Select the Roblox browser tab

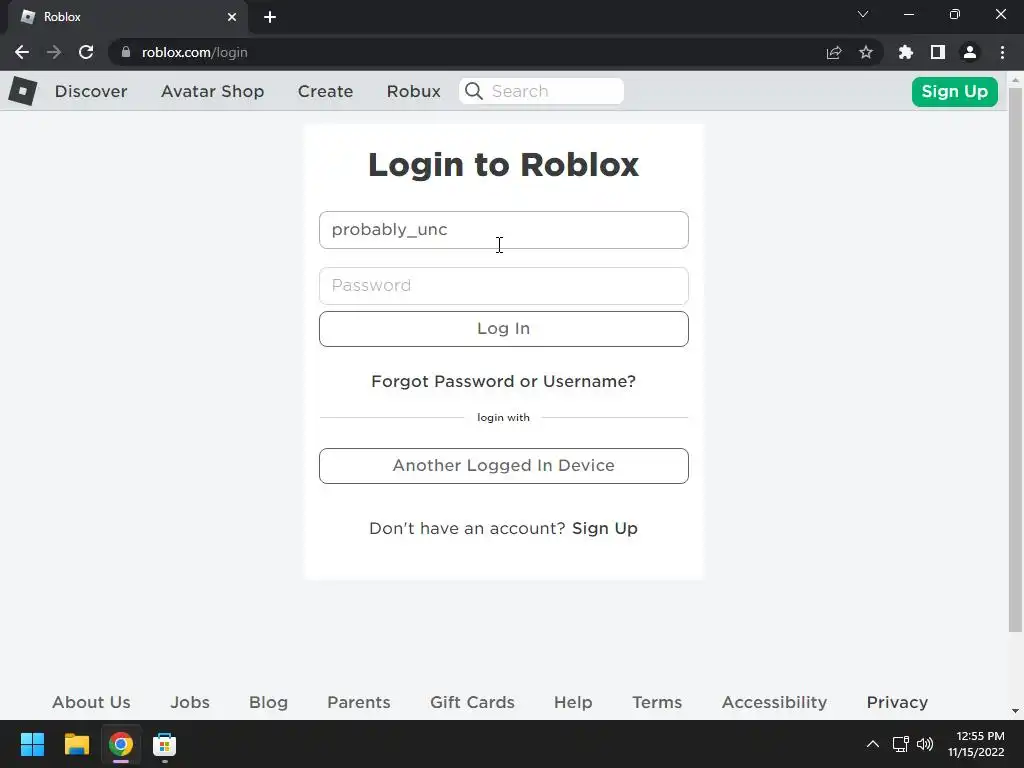[x=127, y=17]
